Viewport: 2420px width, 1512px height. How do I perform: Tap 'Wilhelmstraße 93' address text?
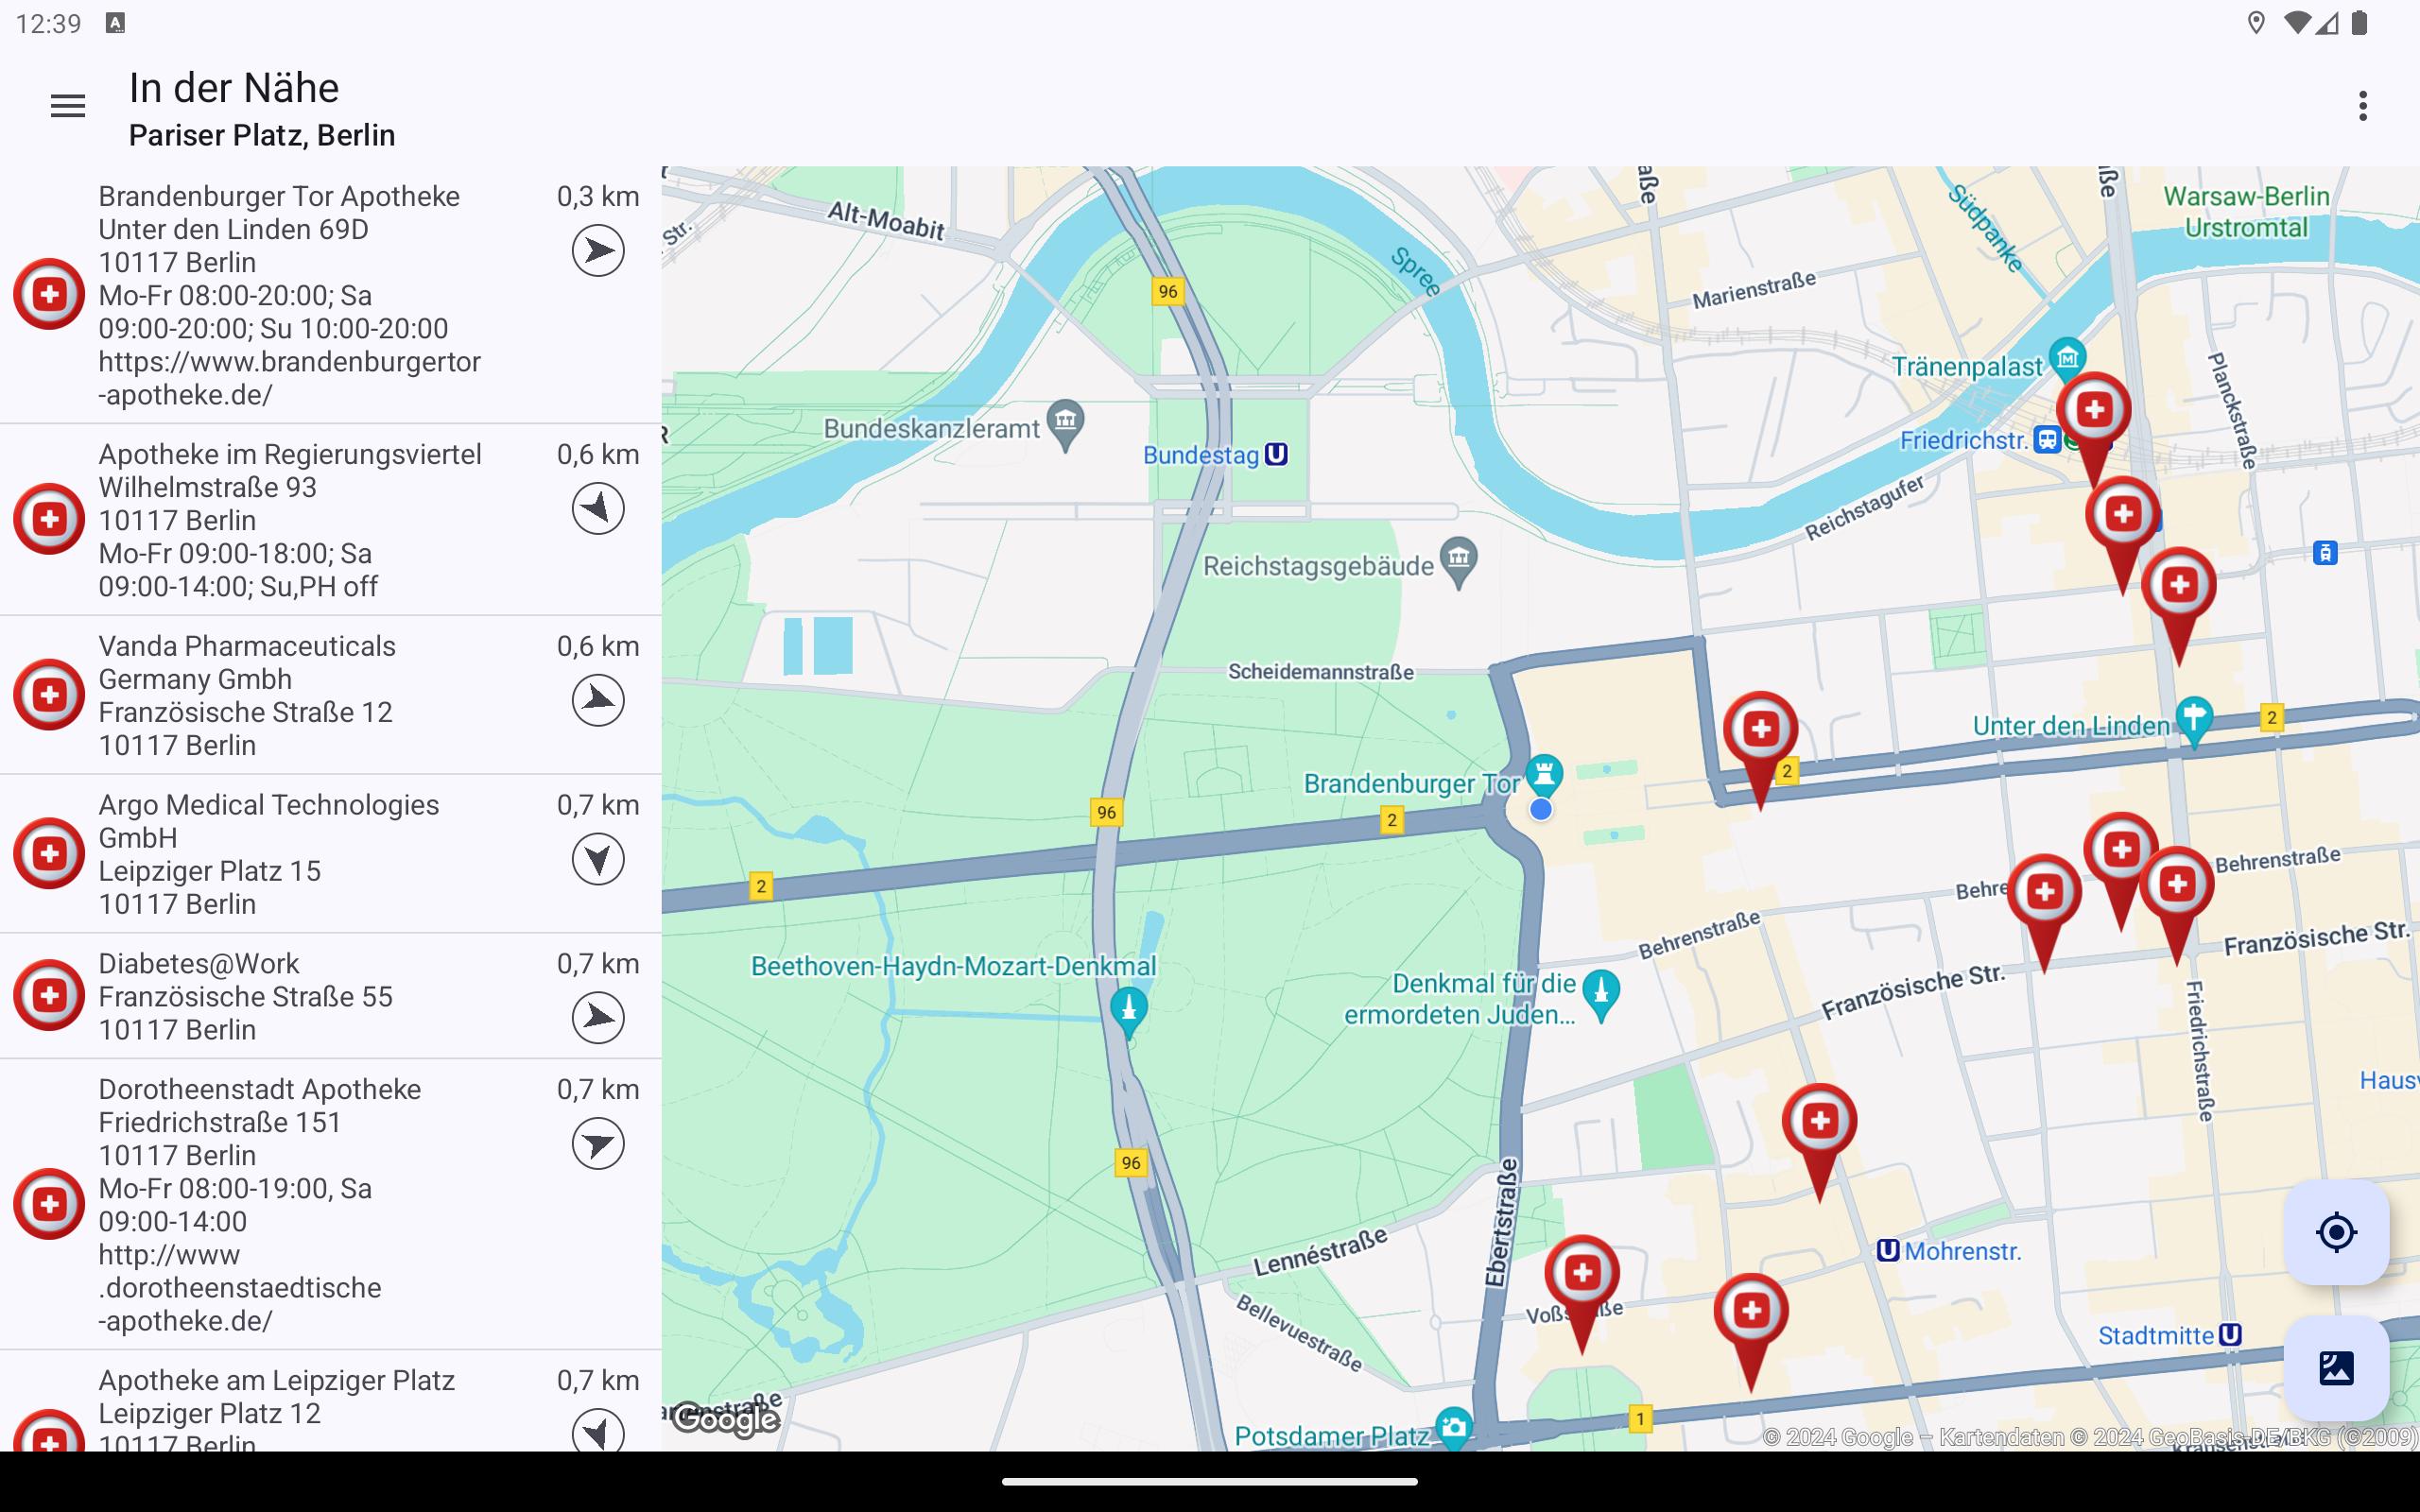pyautogui.click(x=207, y=487)
